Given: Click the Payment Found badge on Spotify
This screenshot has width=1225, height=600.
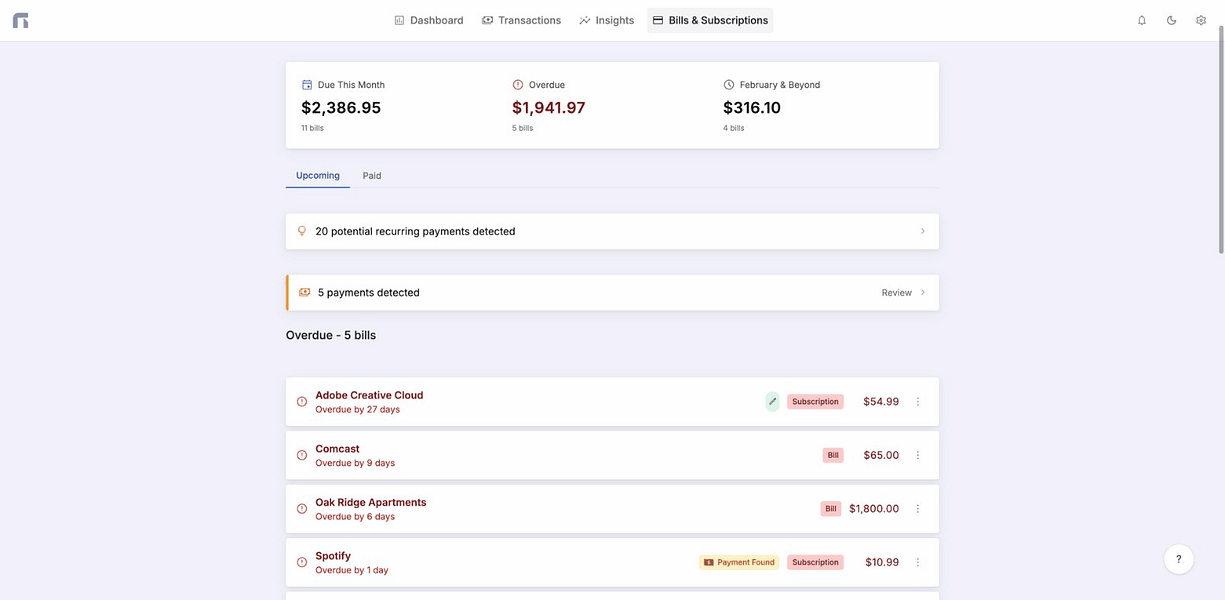Looking at the screenshot, I should (739, 562).
